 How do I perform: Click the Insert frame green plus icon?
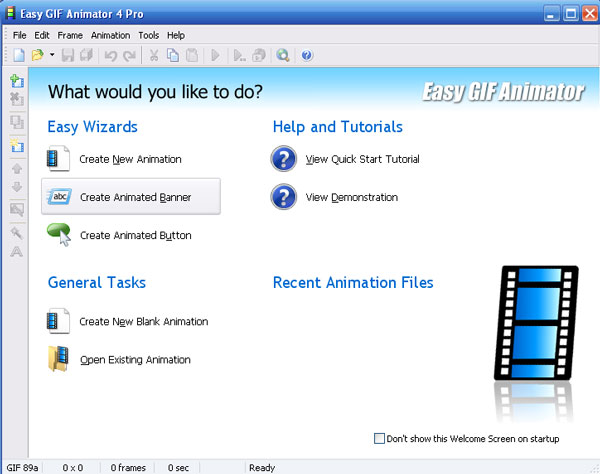coord(17,81)
